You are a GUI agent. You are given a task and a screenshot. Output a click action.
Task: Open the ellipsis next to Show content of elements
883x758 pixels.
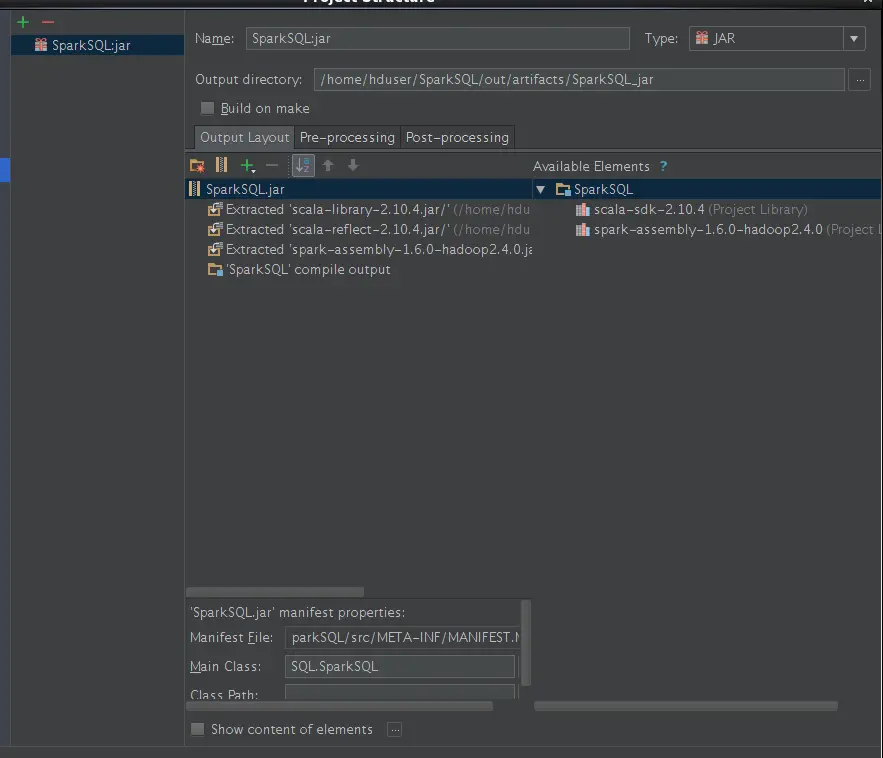tap(395, 730)
